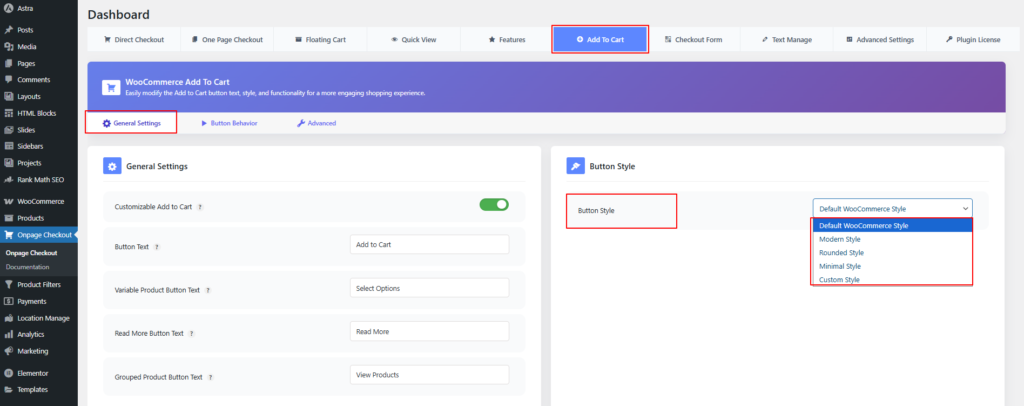The width and height of the screenshot is (1024, 406).
Task: Open the Documentation link in sidebar
Action: click(28, 267)
